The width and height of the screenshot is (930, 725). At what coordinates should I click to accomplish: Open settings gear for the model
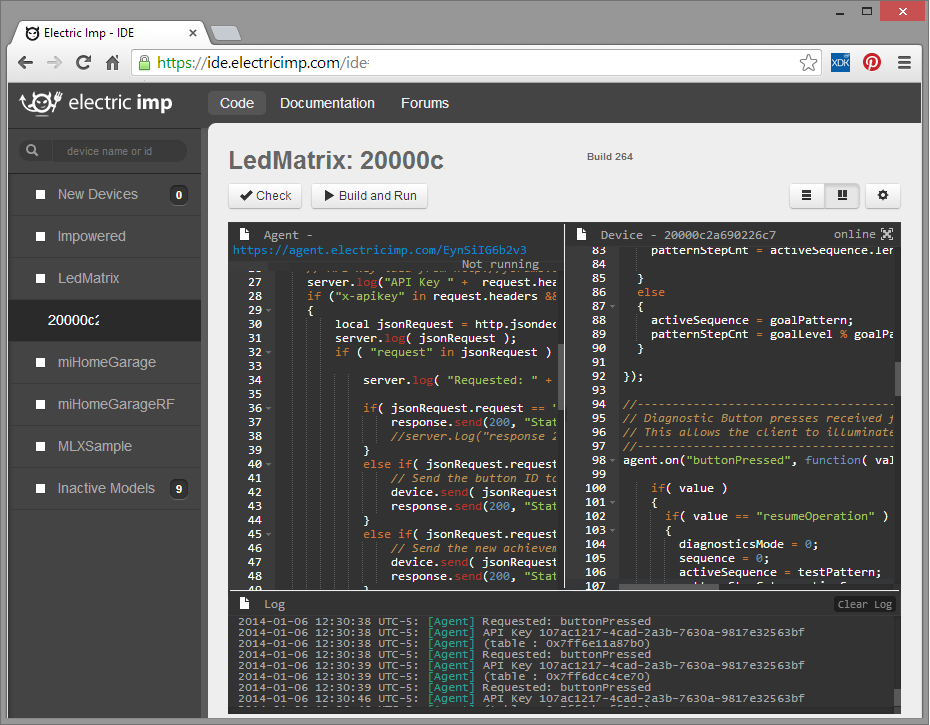(x=883, y=195)
